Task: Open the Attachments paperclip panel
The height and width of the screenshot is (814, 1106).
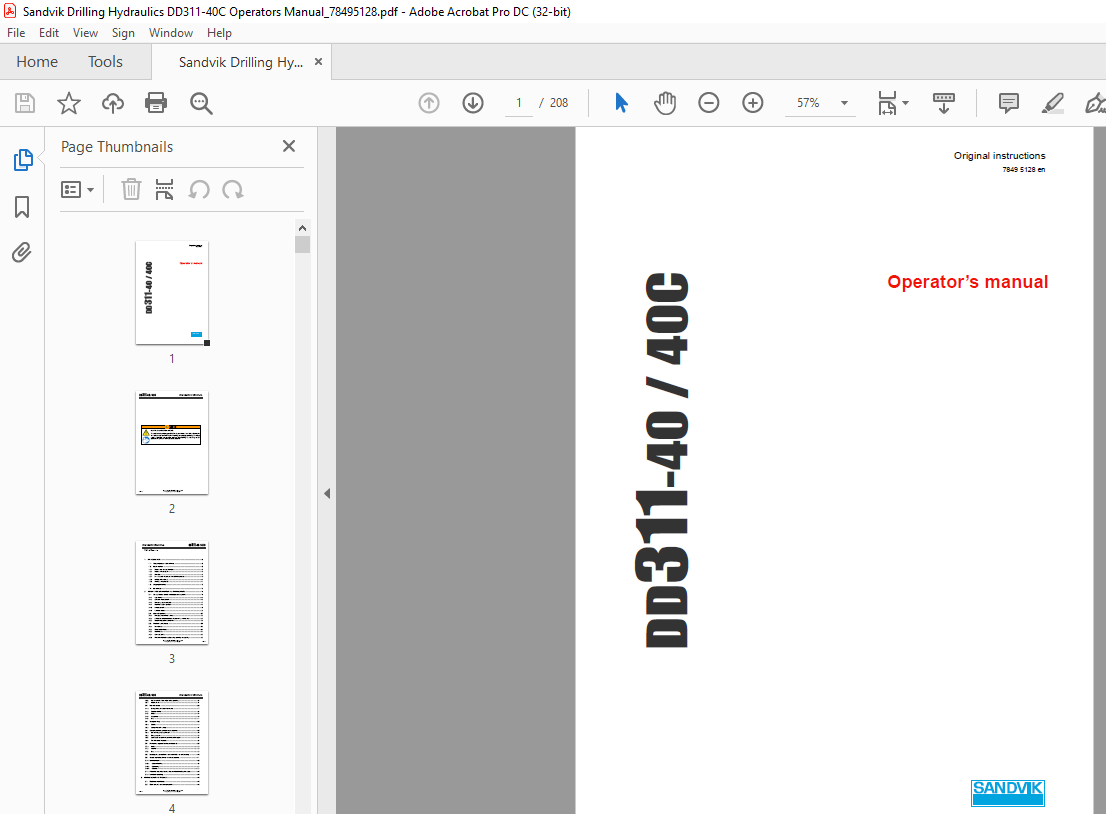Action: tap(22, 253)
